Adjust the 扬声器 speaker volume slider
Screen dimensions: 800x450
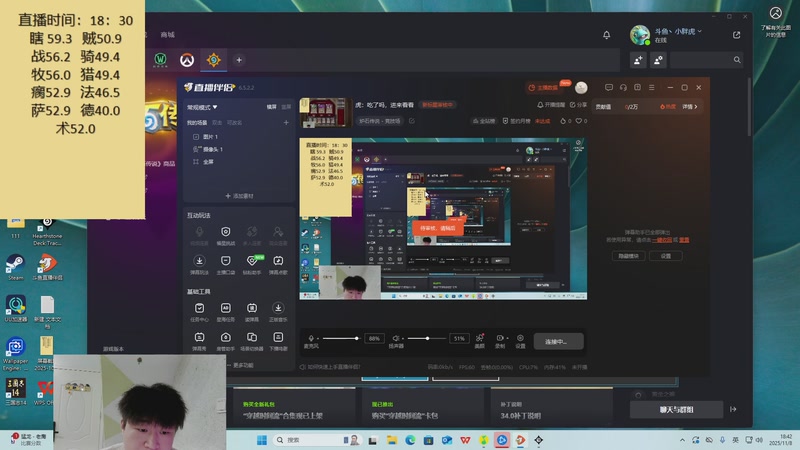coord(426,338)
